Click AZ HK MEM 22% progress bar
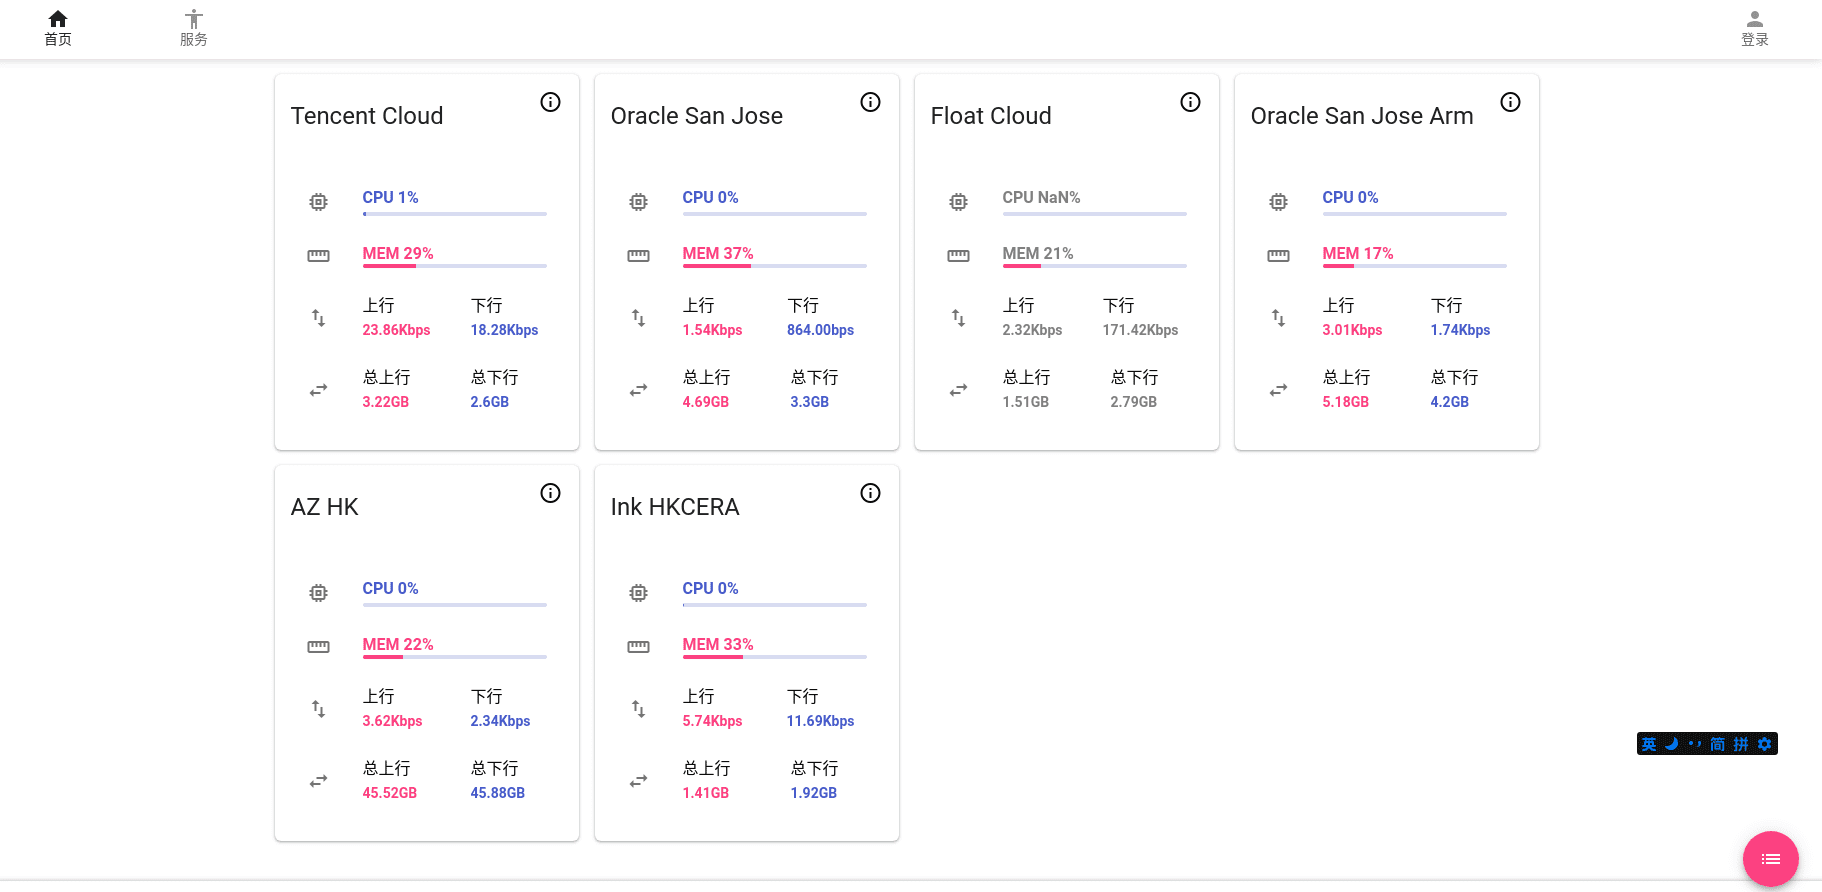 tap(454, 657)
